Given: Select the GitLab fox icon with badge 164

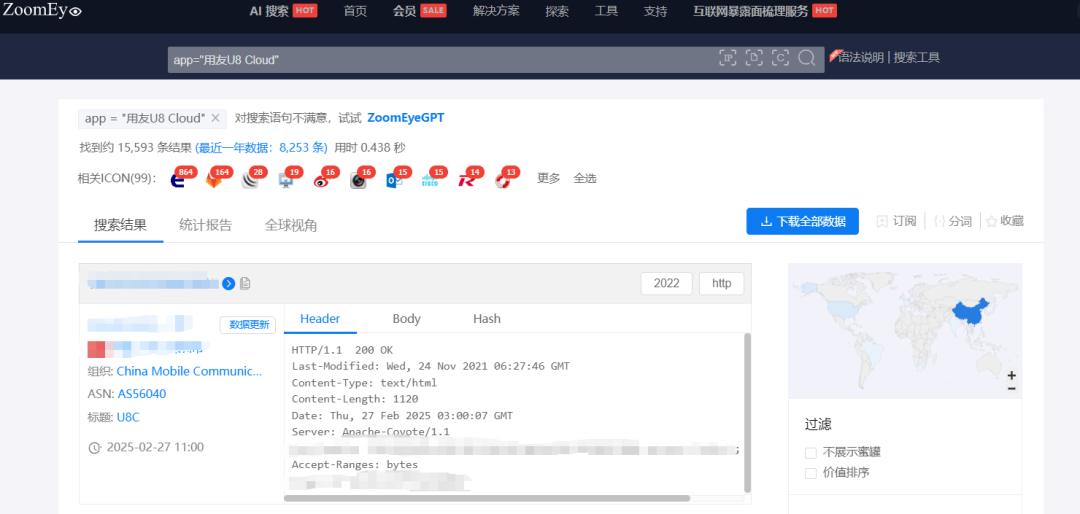Looking at the screenshot, I should click(x=215, y=180).
